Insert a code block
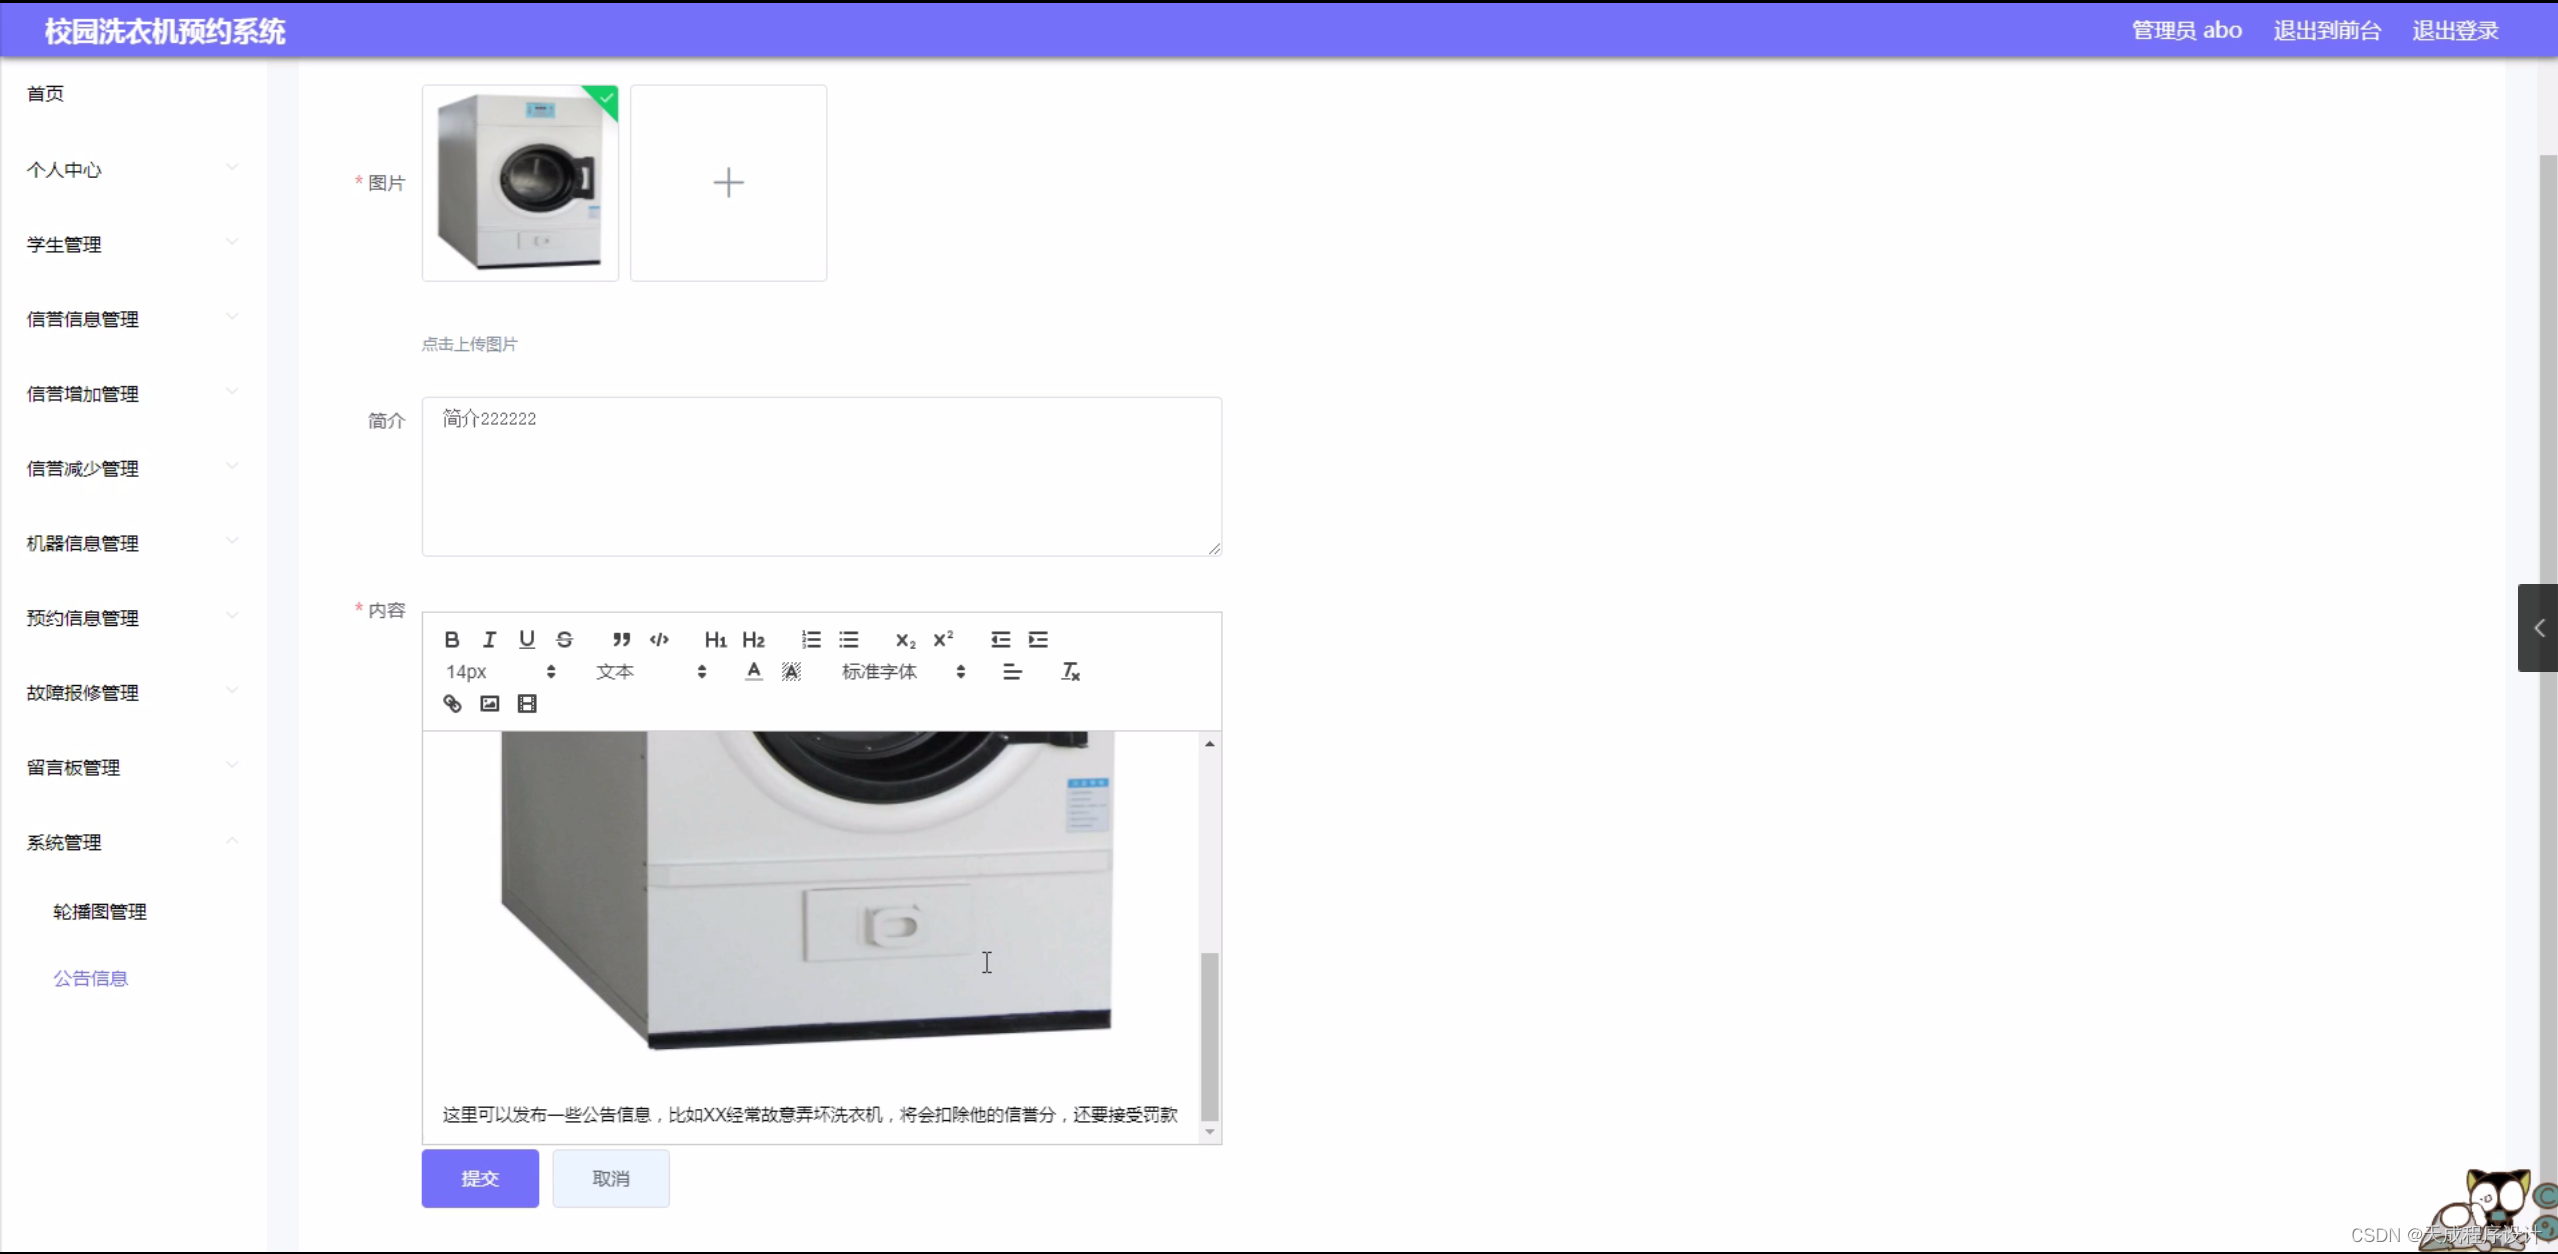This screenshot has width=2558, height=1254. click(x=659, y=639)
